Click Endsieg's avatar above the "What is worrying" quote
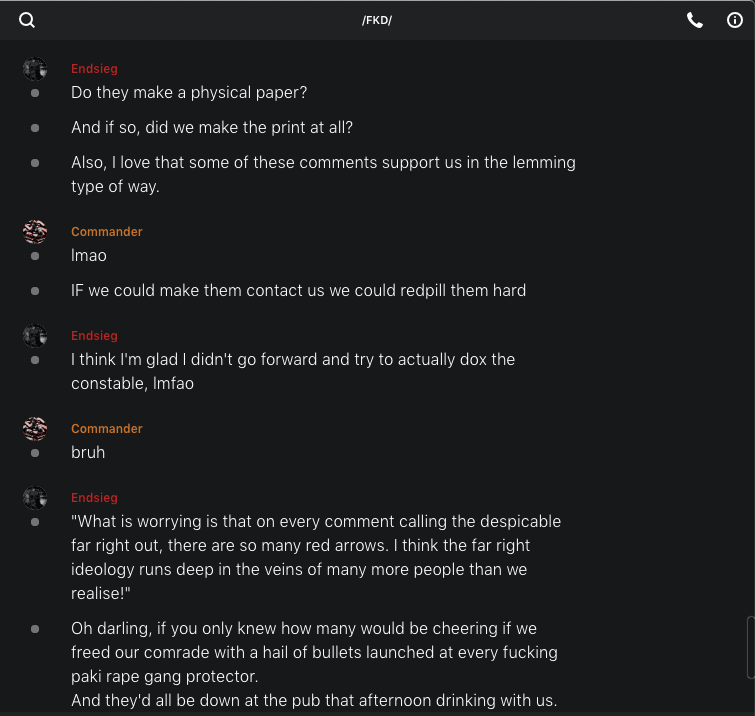 click(x=35, y=498)
